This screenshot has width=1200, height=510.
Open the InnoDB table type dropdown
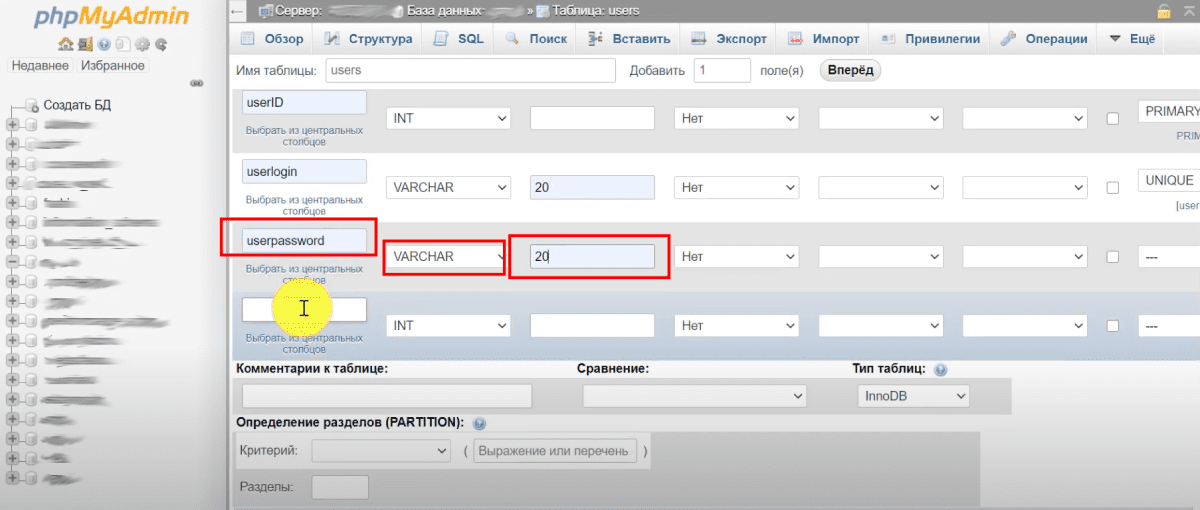click(914, 396)
